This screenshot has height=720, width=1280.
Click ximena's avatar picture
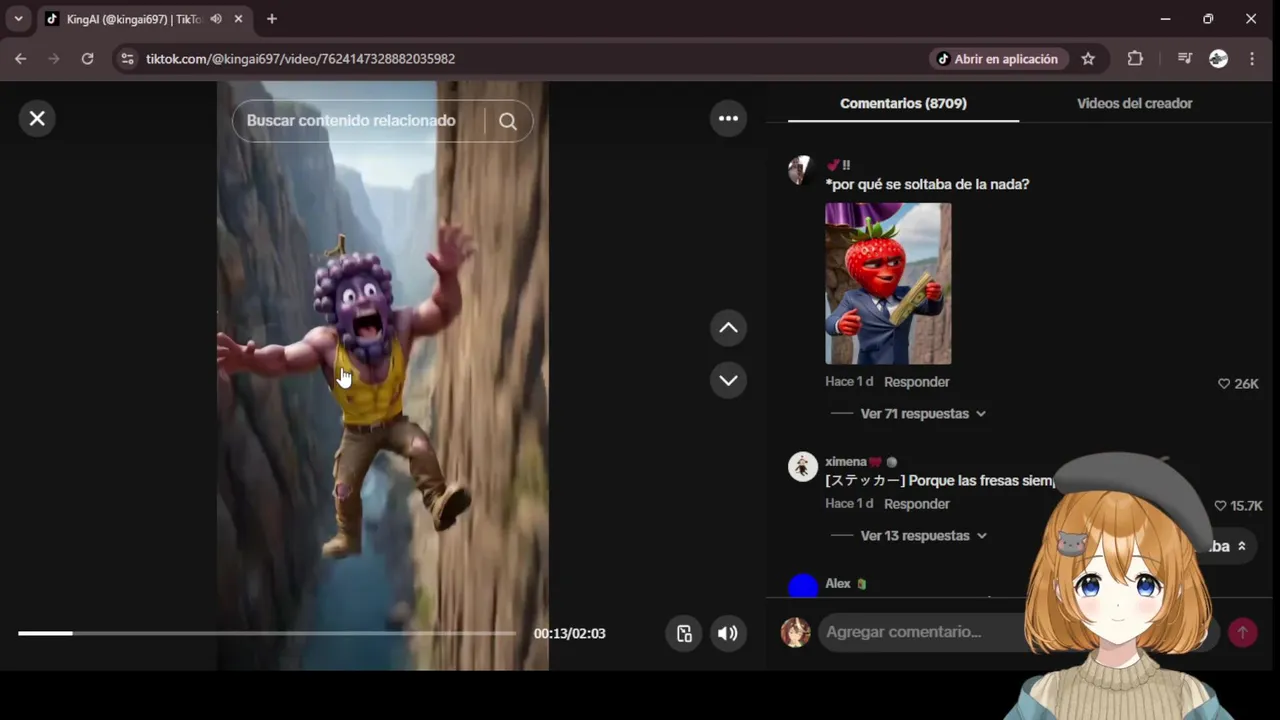click(x=803, y=467)
